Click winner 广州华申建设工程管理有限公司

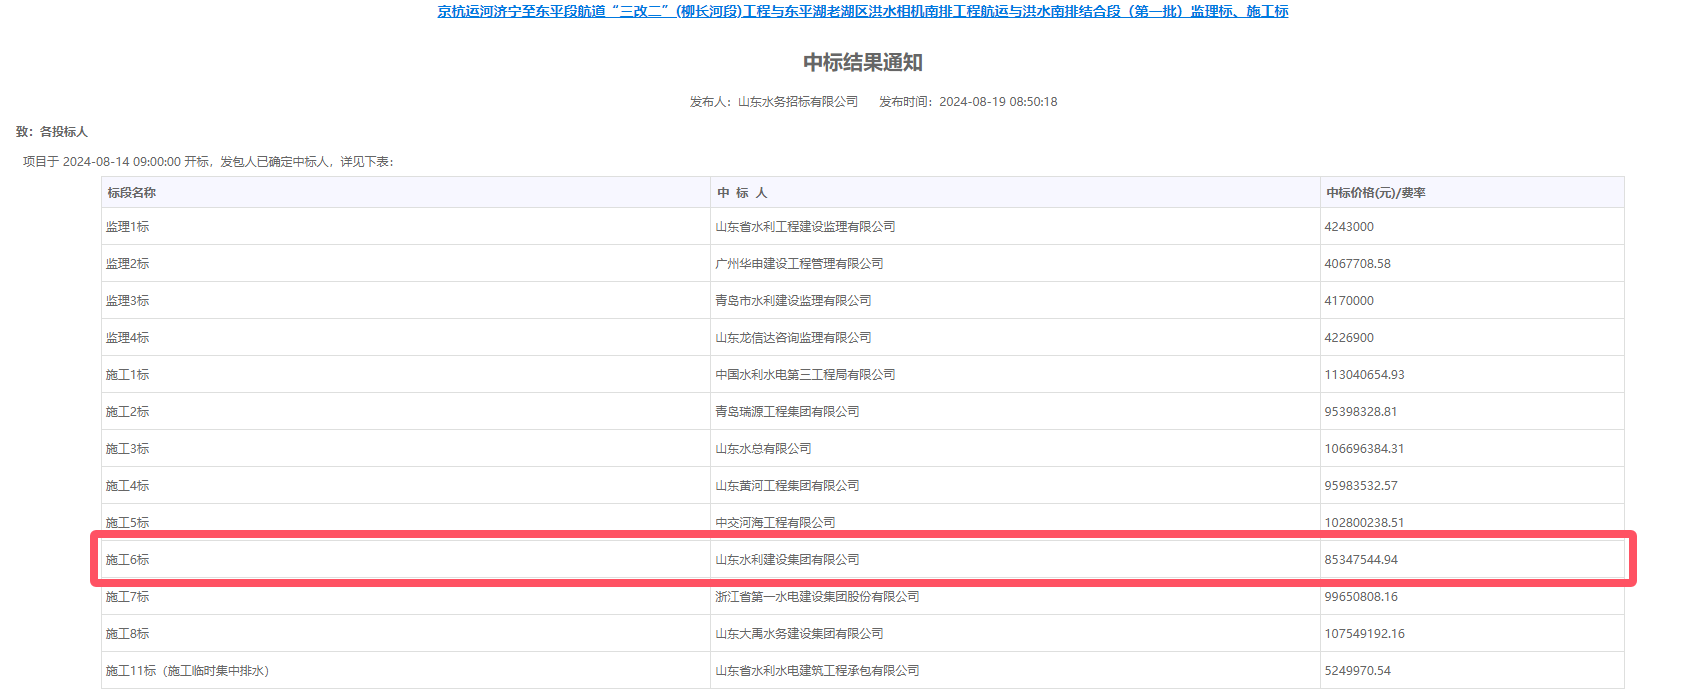(x=799, y=264)
